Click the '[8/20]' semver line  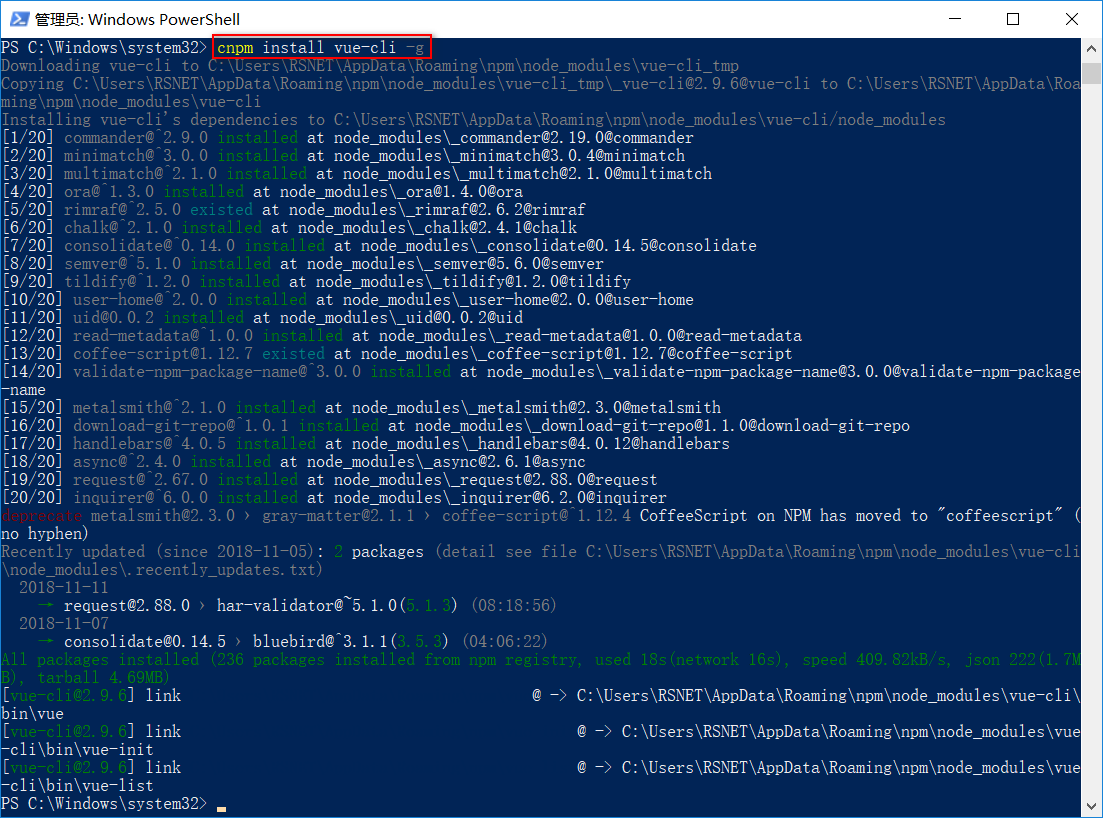click(x=302, y=264)
